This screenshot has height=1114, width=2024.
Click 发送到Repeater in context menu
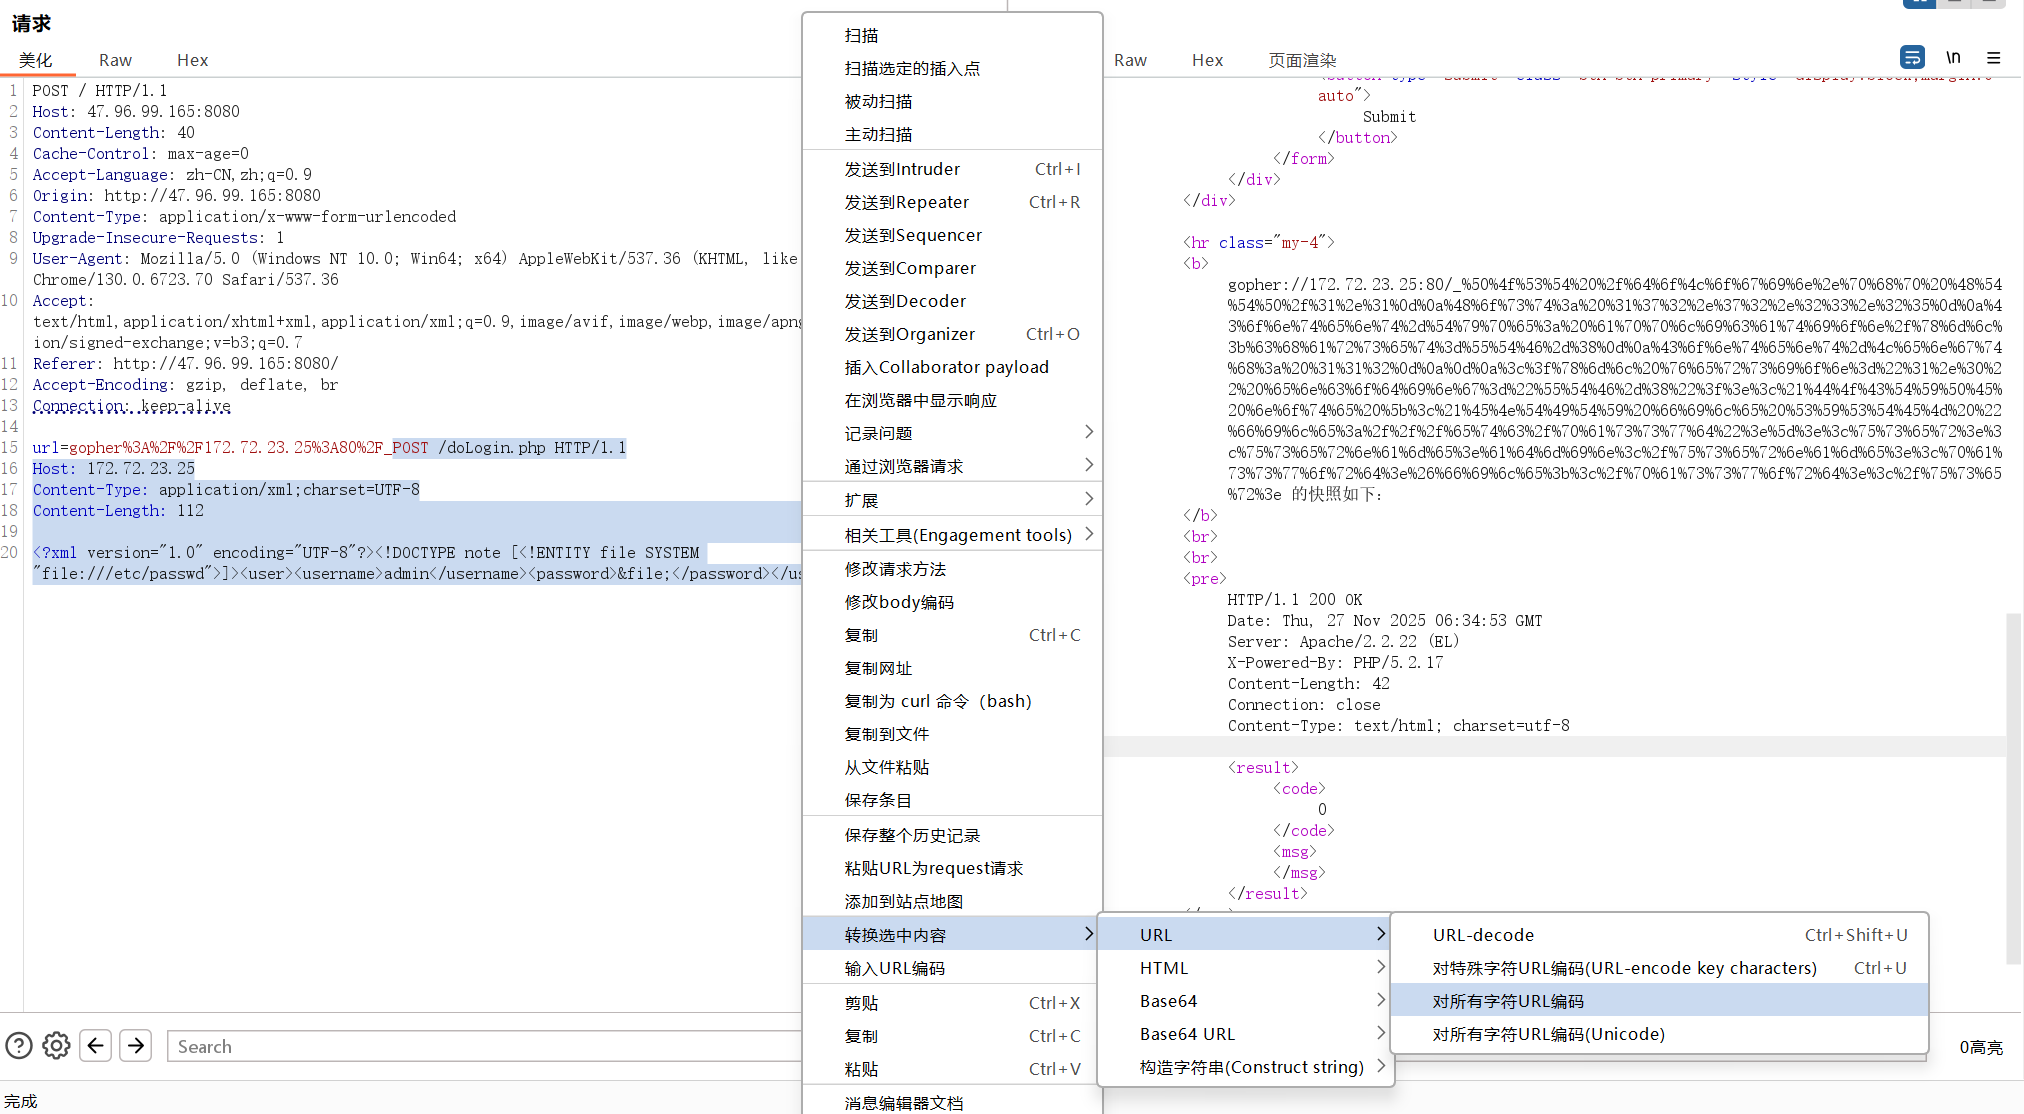point(906,202)
